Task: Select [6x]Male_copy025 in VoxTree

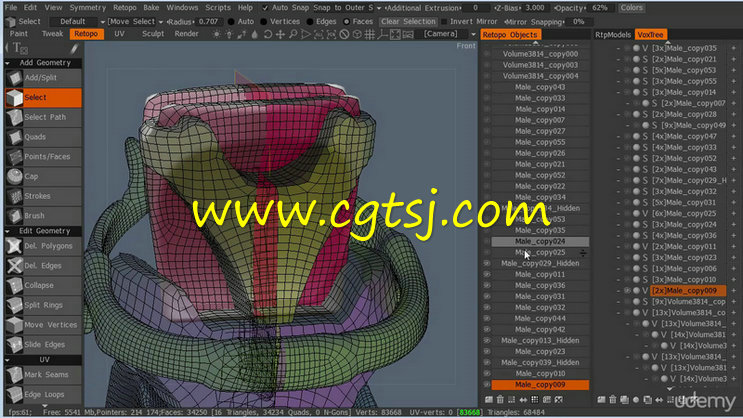Action: click(x=684, y=214)
